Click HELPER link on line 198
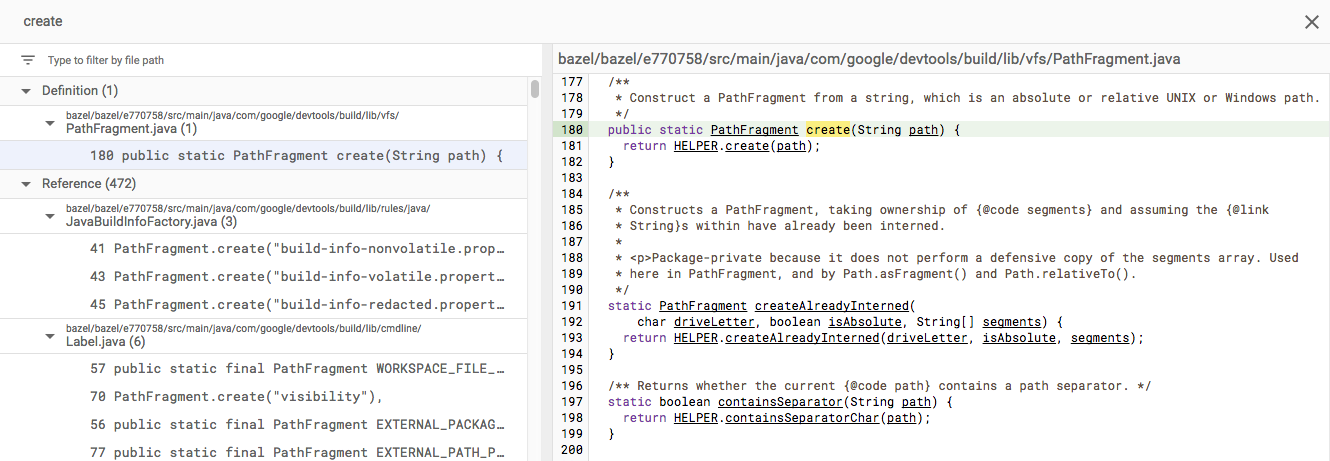Viewport: 1330px width, 461px height. (695, 418)
